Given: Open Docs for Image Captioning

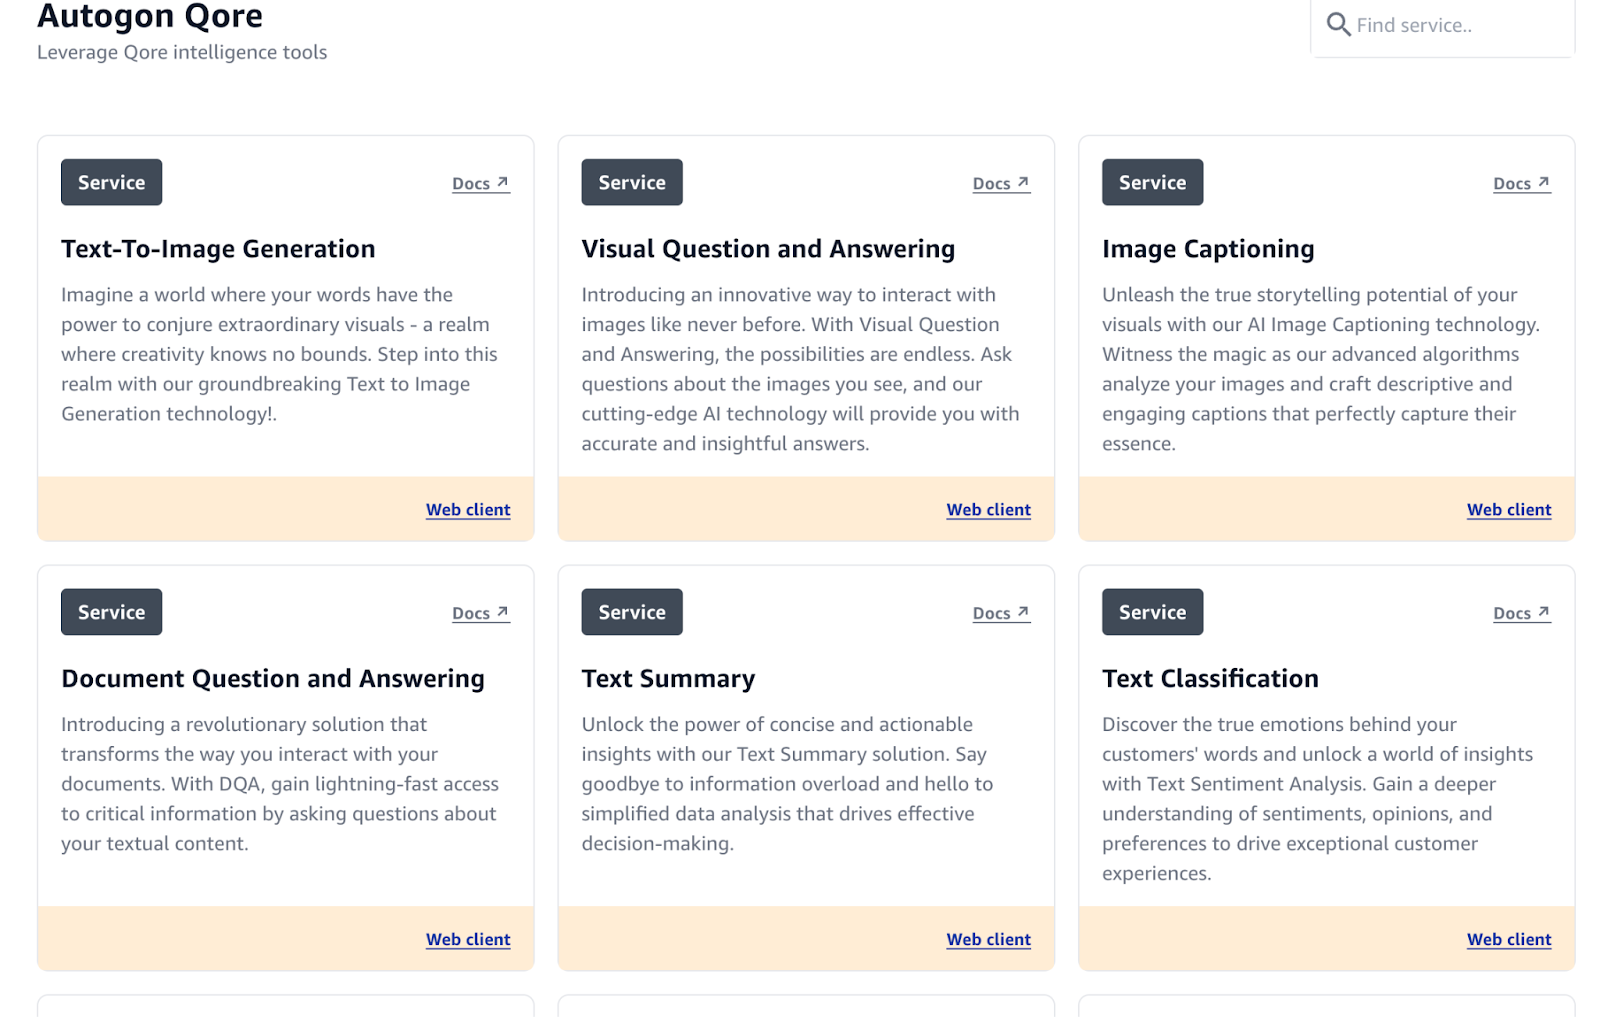Looking at the screenshot, I should coord(1522,183).
